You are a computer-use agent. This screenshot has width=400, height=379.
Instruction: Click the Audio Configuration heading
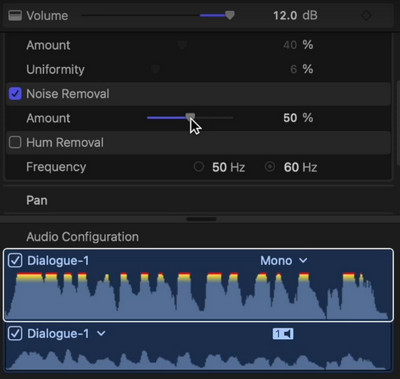(x=82, y=237)
